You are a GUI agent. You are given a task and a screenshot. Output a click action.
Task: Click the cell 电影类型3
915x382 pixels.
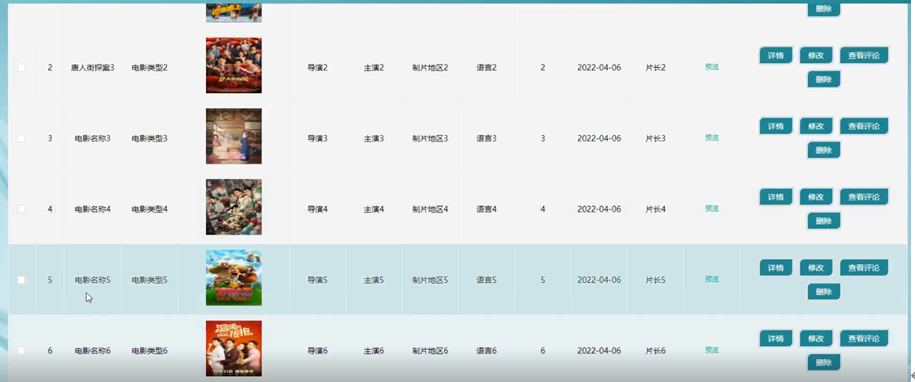coord(149,138)
